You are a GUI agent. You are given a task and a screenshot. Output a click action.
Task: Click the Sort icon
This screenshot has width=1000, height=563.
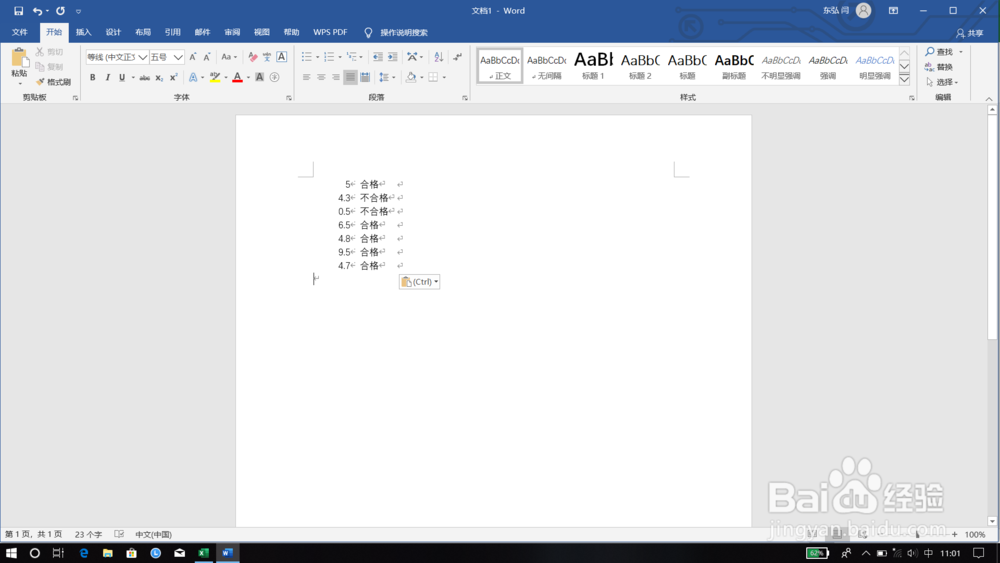438,57
